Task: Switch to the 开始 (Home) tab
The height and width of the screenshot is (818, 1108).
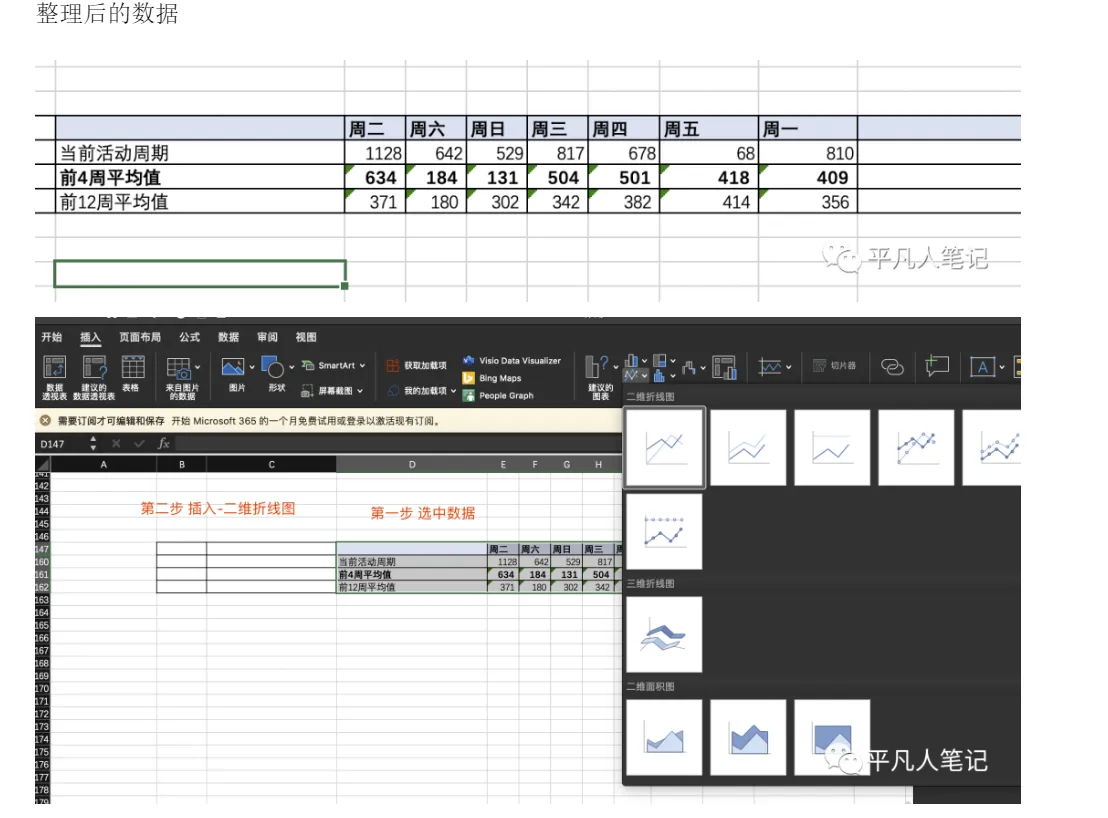Action: click(x=52, y=337)
